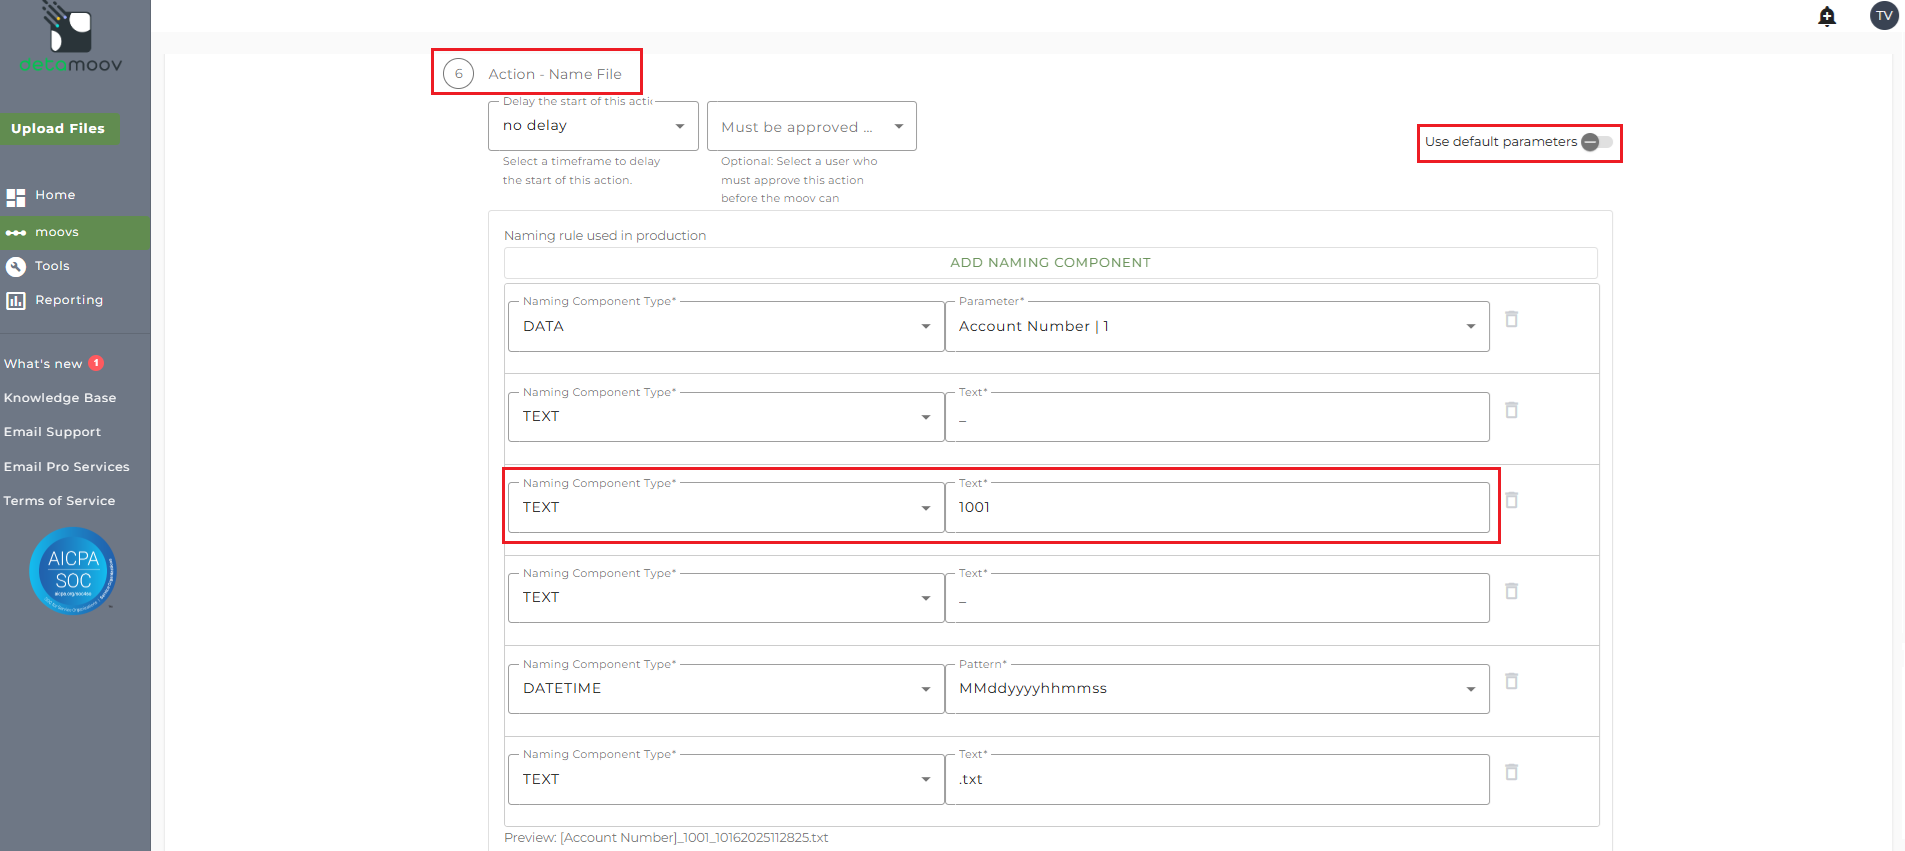Open Tools from the sidebar

point(52,266)
